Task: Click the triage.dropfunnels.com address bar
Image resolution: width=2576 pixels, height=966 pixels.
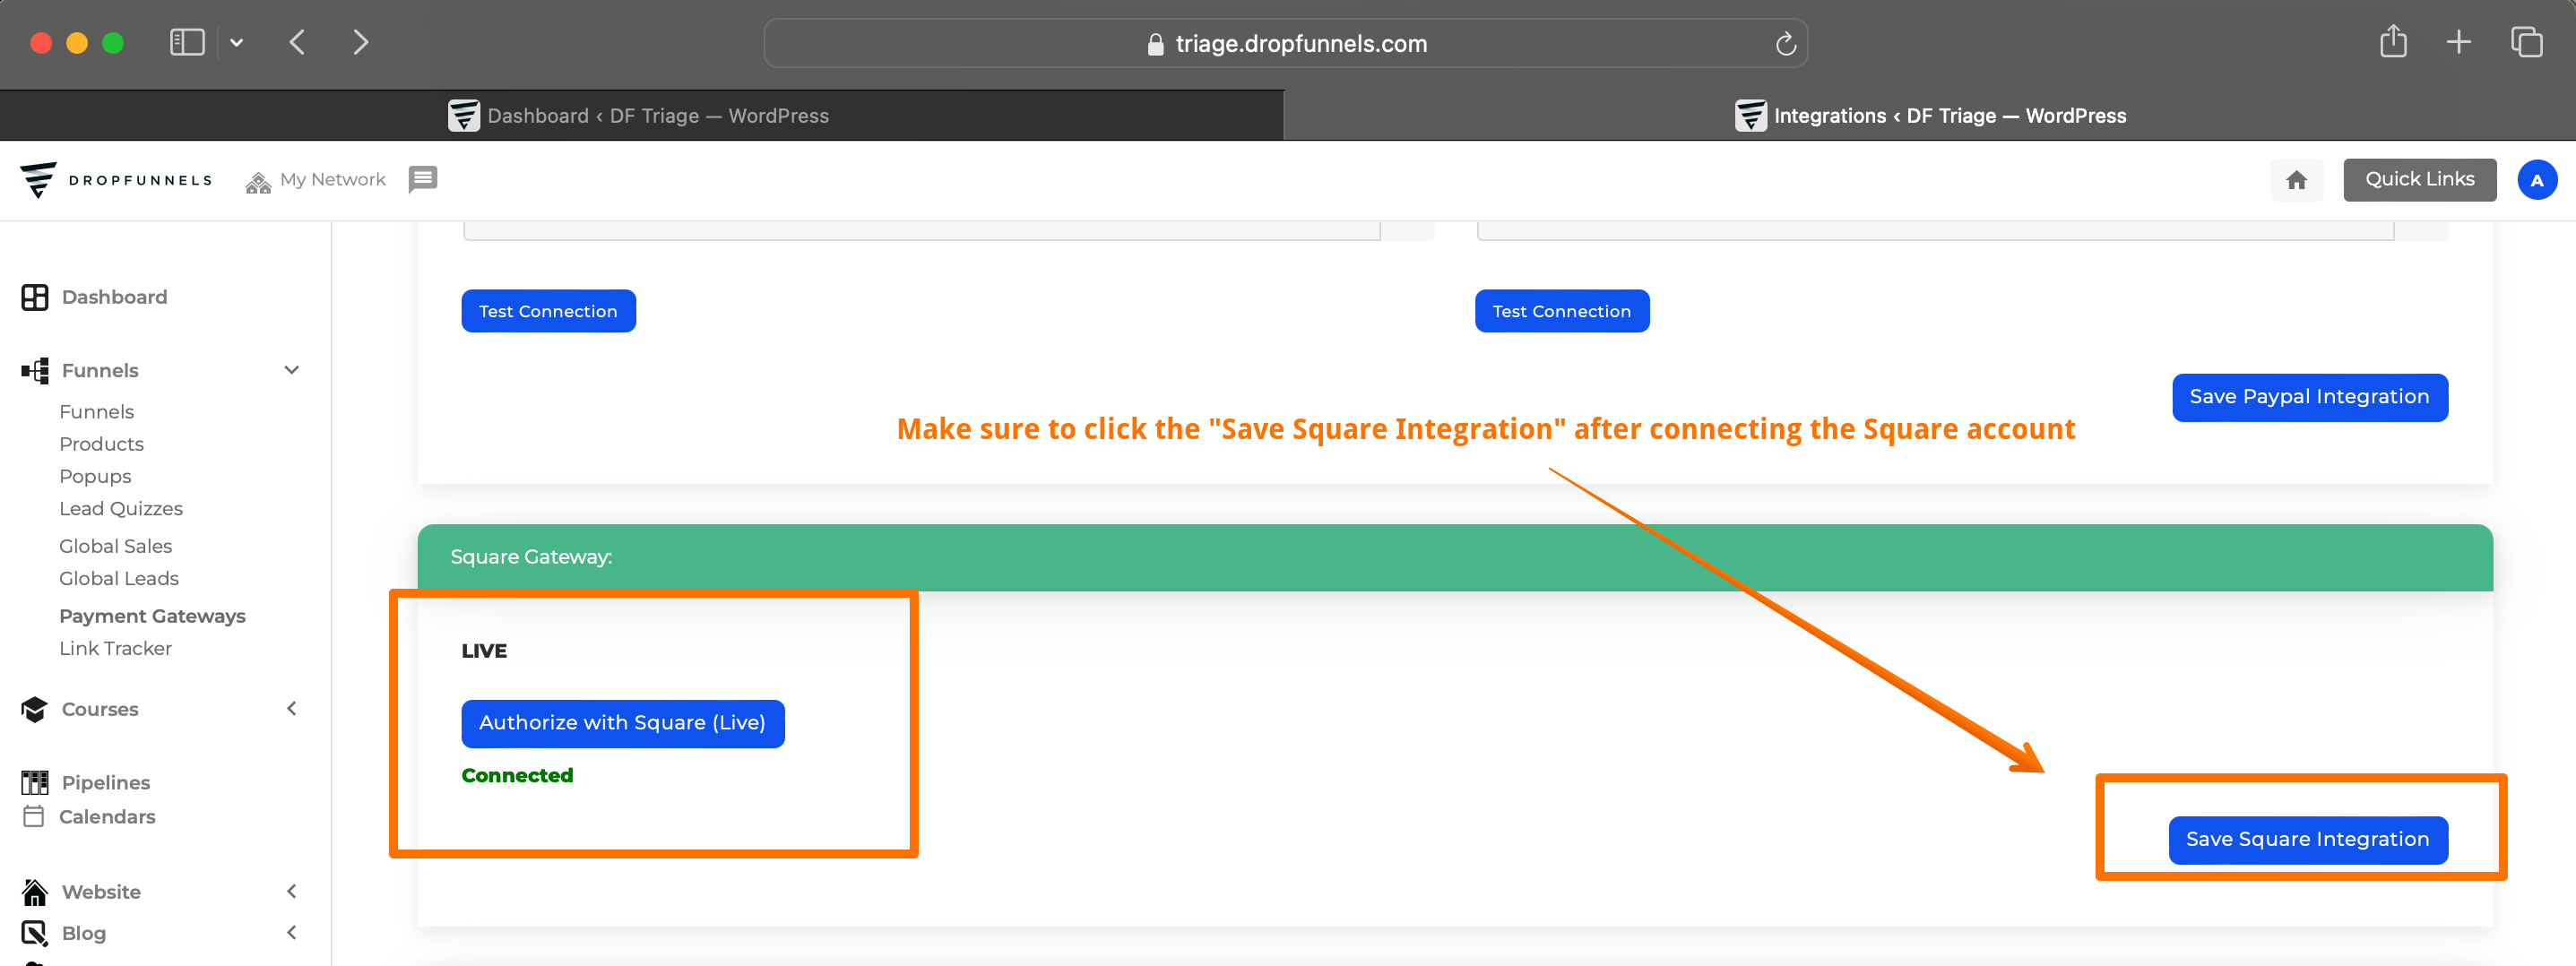Action: pos(1285,43)
